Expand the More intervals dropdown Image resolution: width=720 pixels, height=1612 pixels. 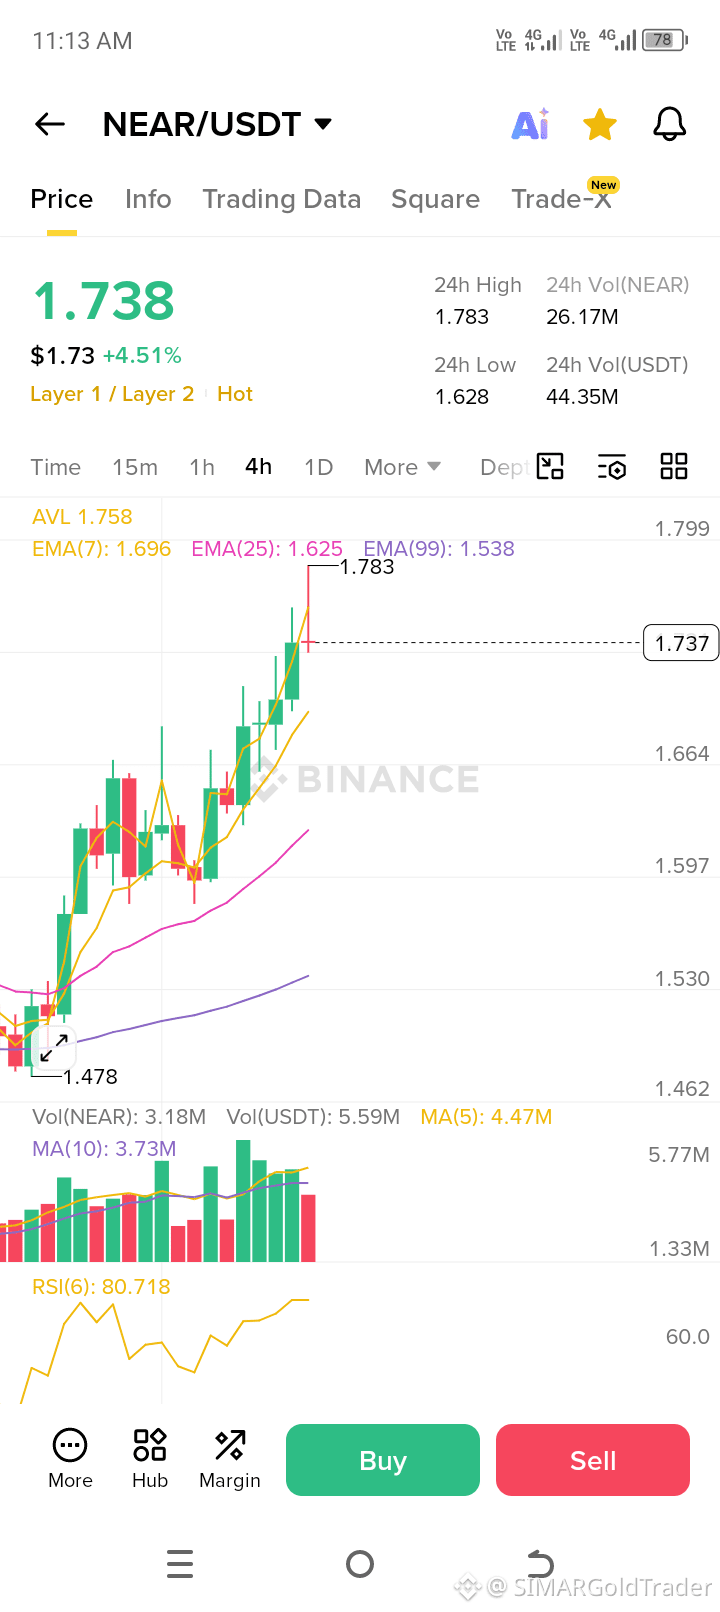tap(402, 467)
